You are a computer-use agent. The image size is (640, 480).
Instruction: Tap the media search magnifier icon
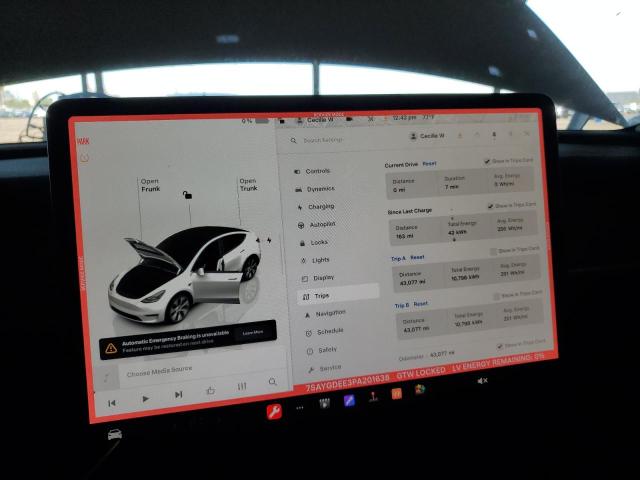click(273, 382)
